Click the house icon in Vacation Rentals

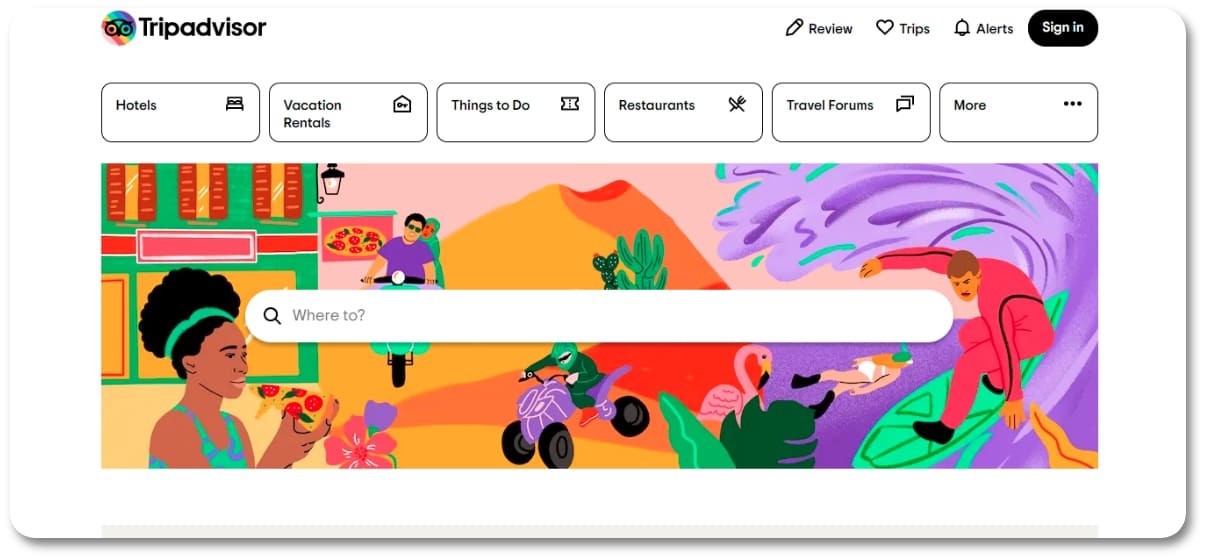click(x=402, y=104)
